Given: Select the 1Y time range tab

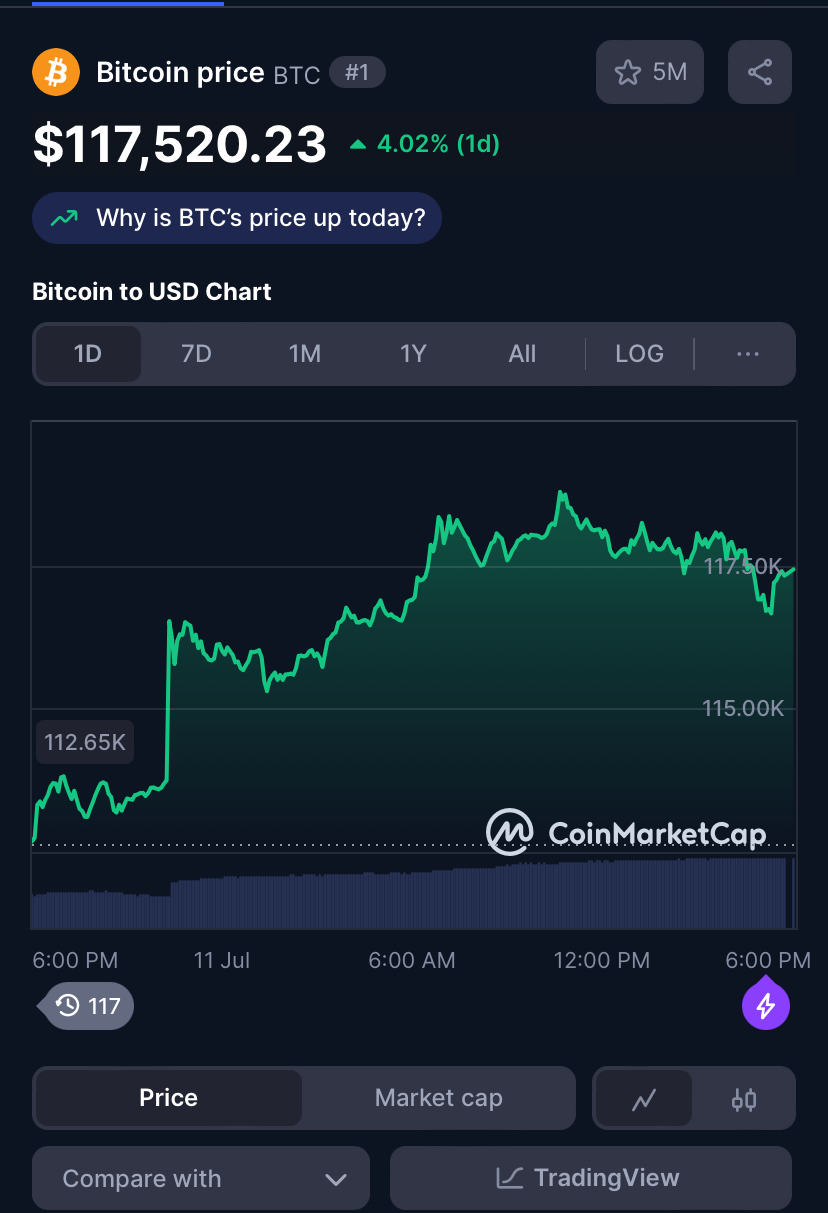Looking at the screenshot, I should tap(413, 354).
